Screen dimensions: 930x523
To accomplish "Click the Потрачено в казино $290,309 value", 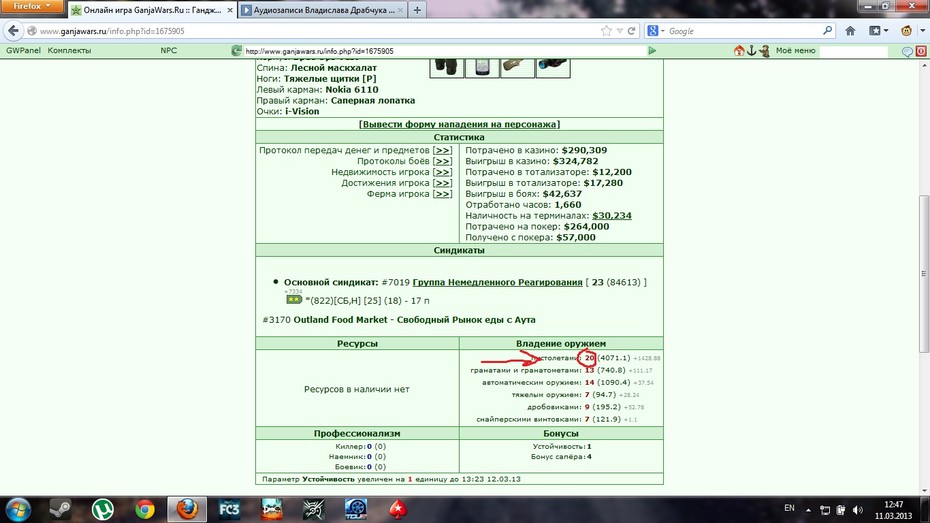I will pyautogui.click(x=584, y=150).
